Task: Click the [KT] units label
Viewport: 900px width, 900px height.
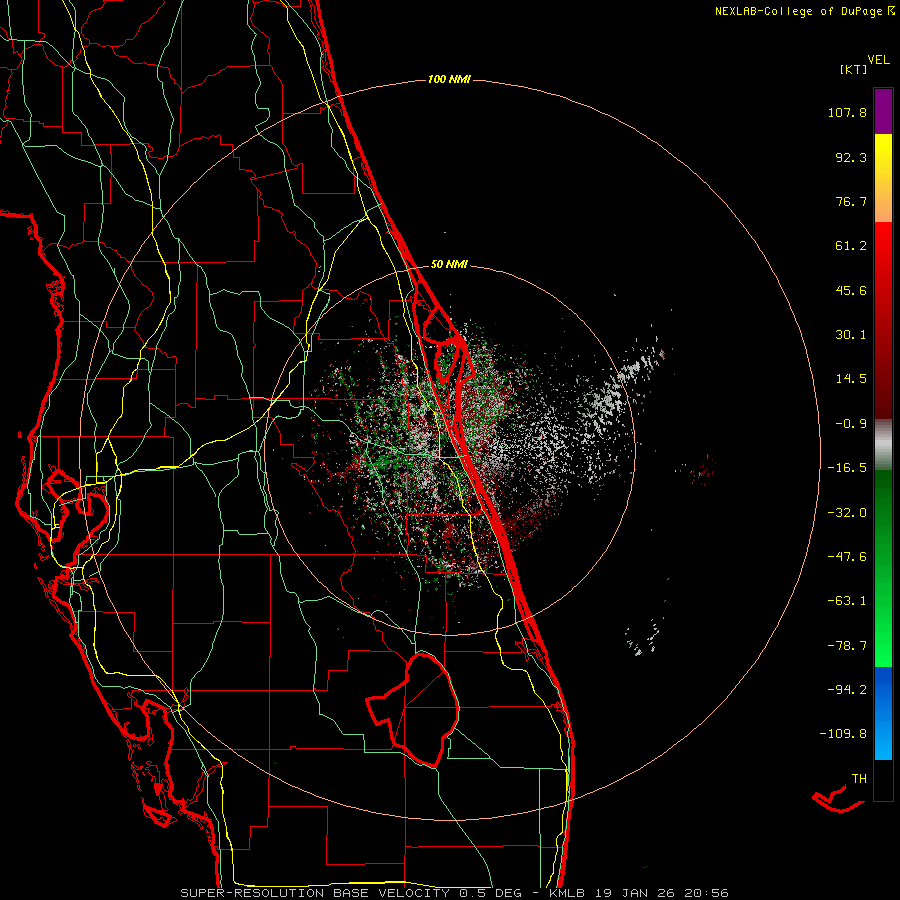Action: 854,69
